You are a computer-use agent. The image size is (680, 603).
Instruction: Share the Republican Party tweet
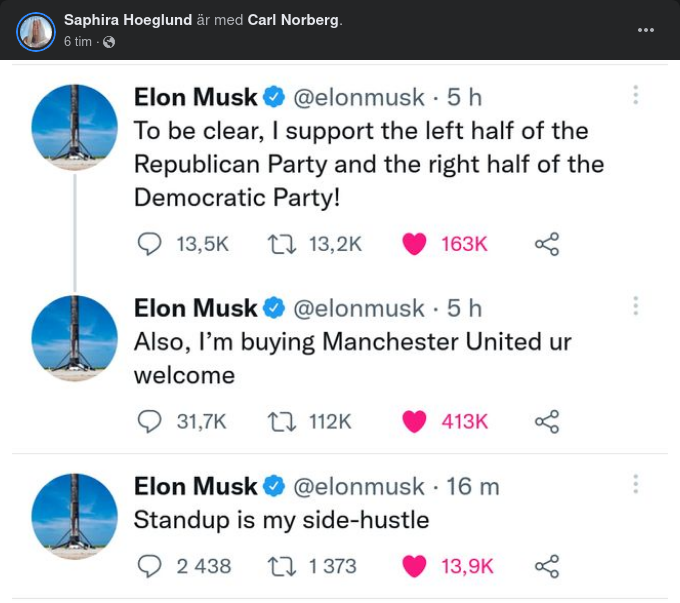point(547,243)
